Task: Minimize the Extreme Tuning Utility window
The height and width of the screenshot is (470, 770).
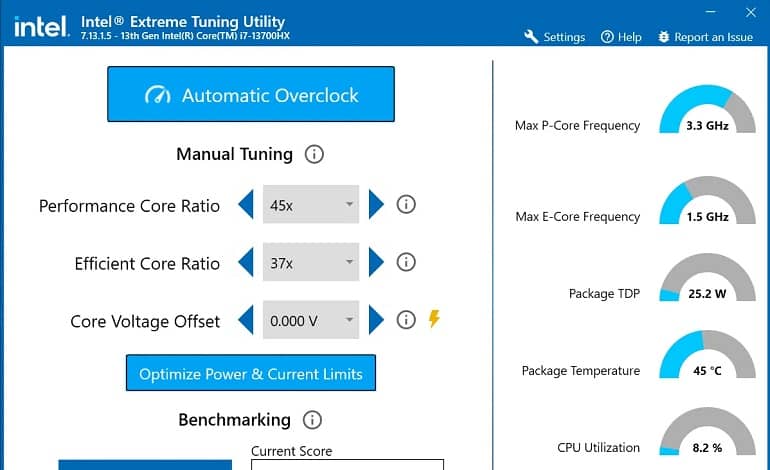Action: coord(711,11)
